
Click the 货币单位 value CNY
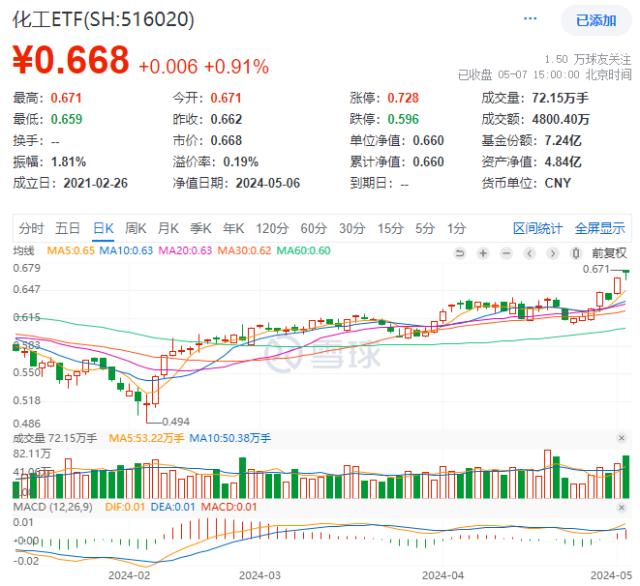pyautogui.click(x=558, y=183)
